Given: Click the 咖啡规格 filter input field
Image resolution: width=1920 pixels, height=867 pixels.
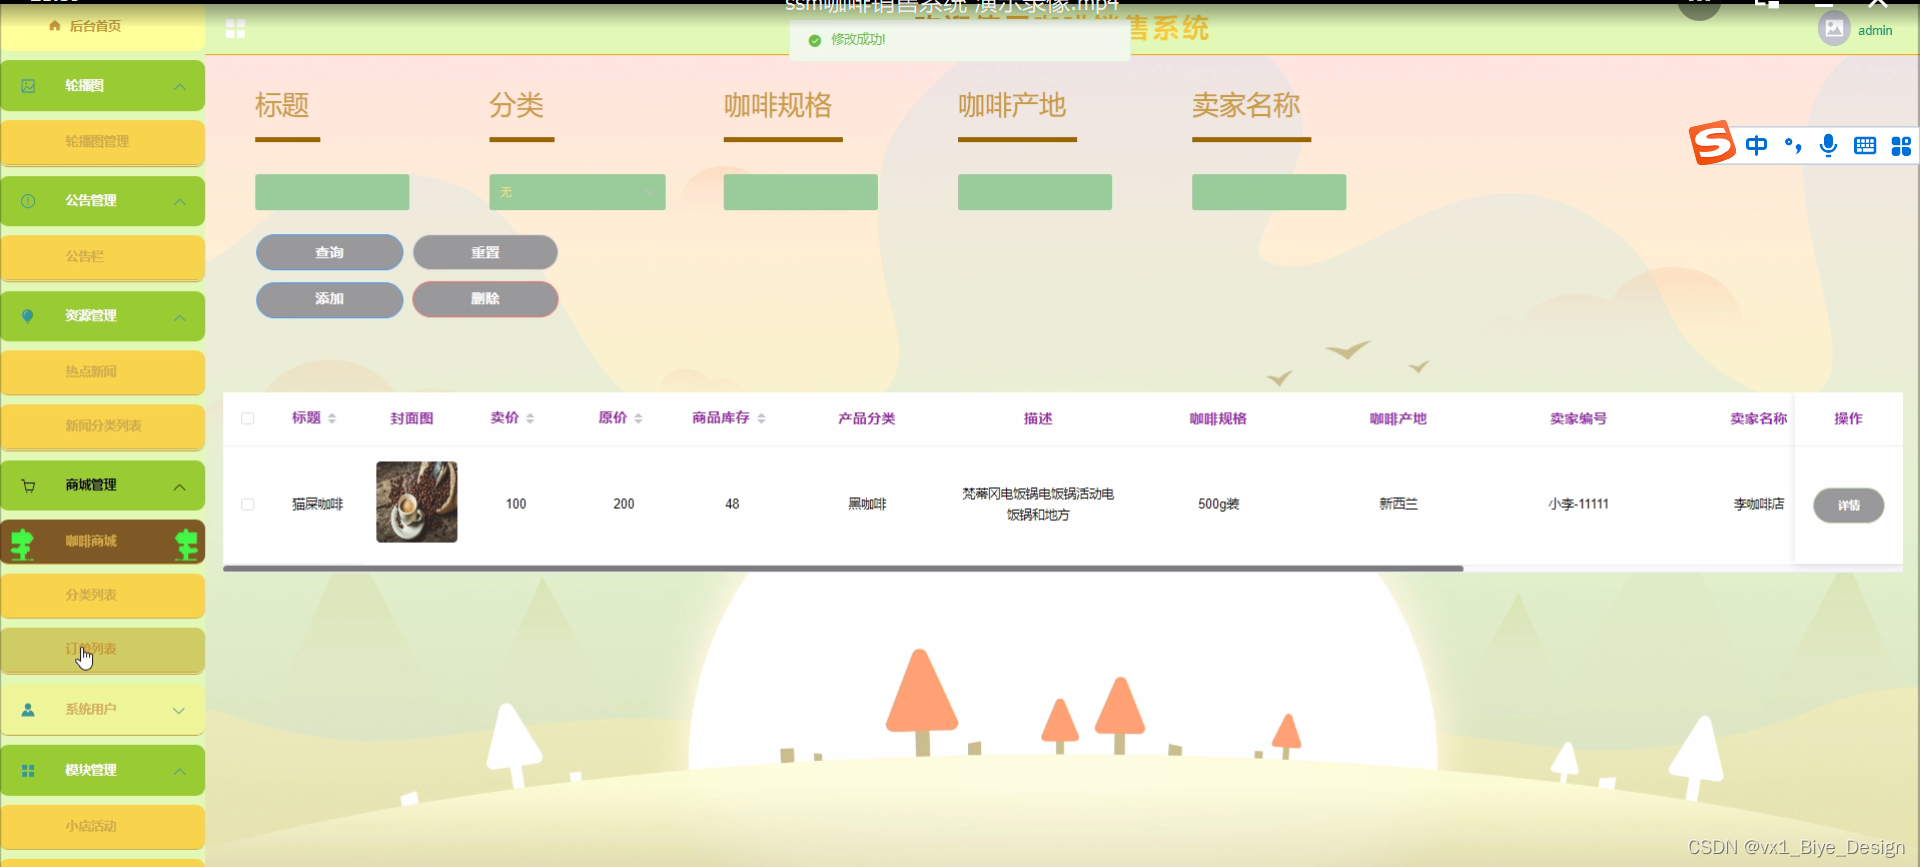Looking at the screenshot, I should [x=800, y=192].
